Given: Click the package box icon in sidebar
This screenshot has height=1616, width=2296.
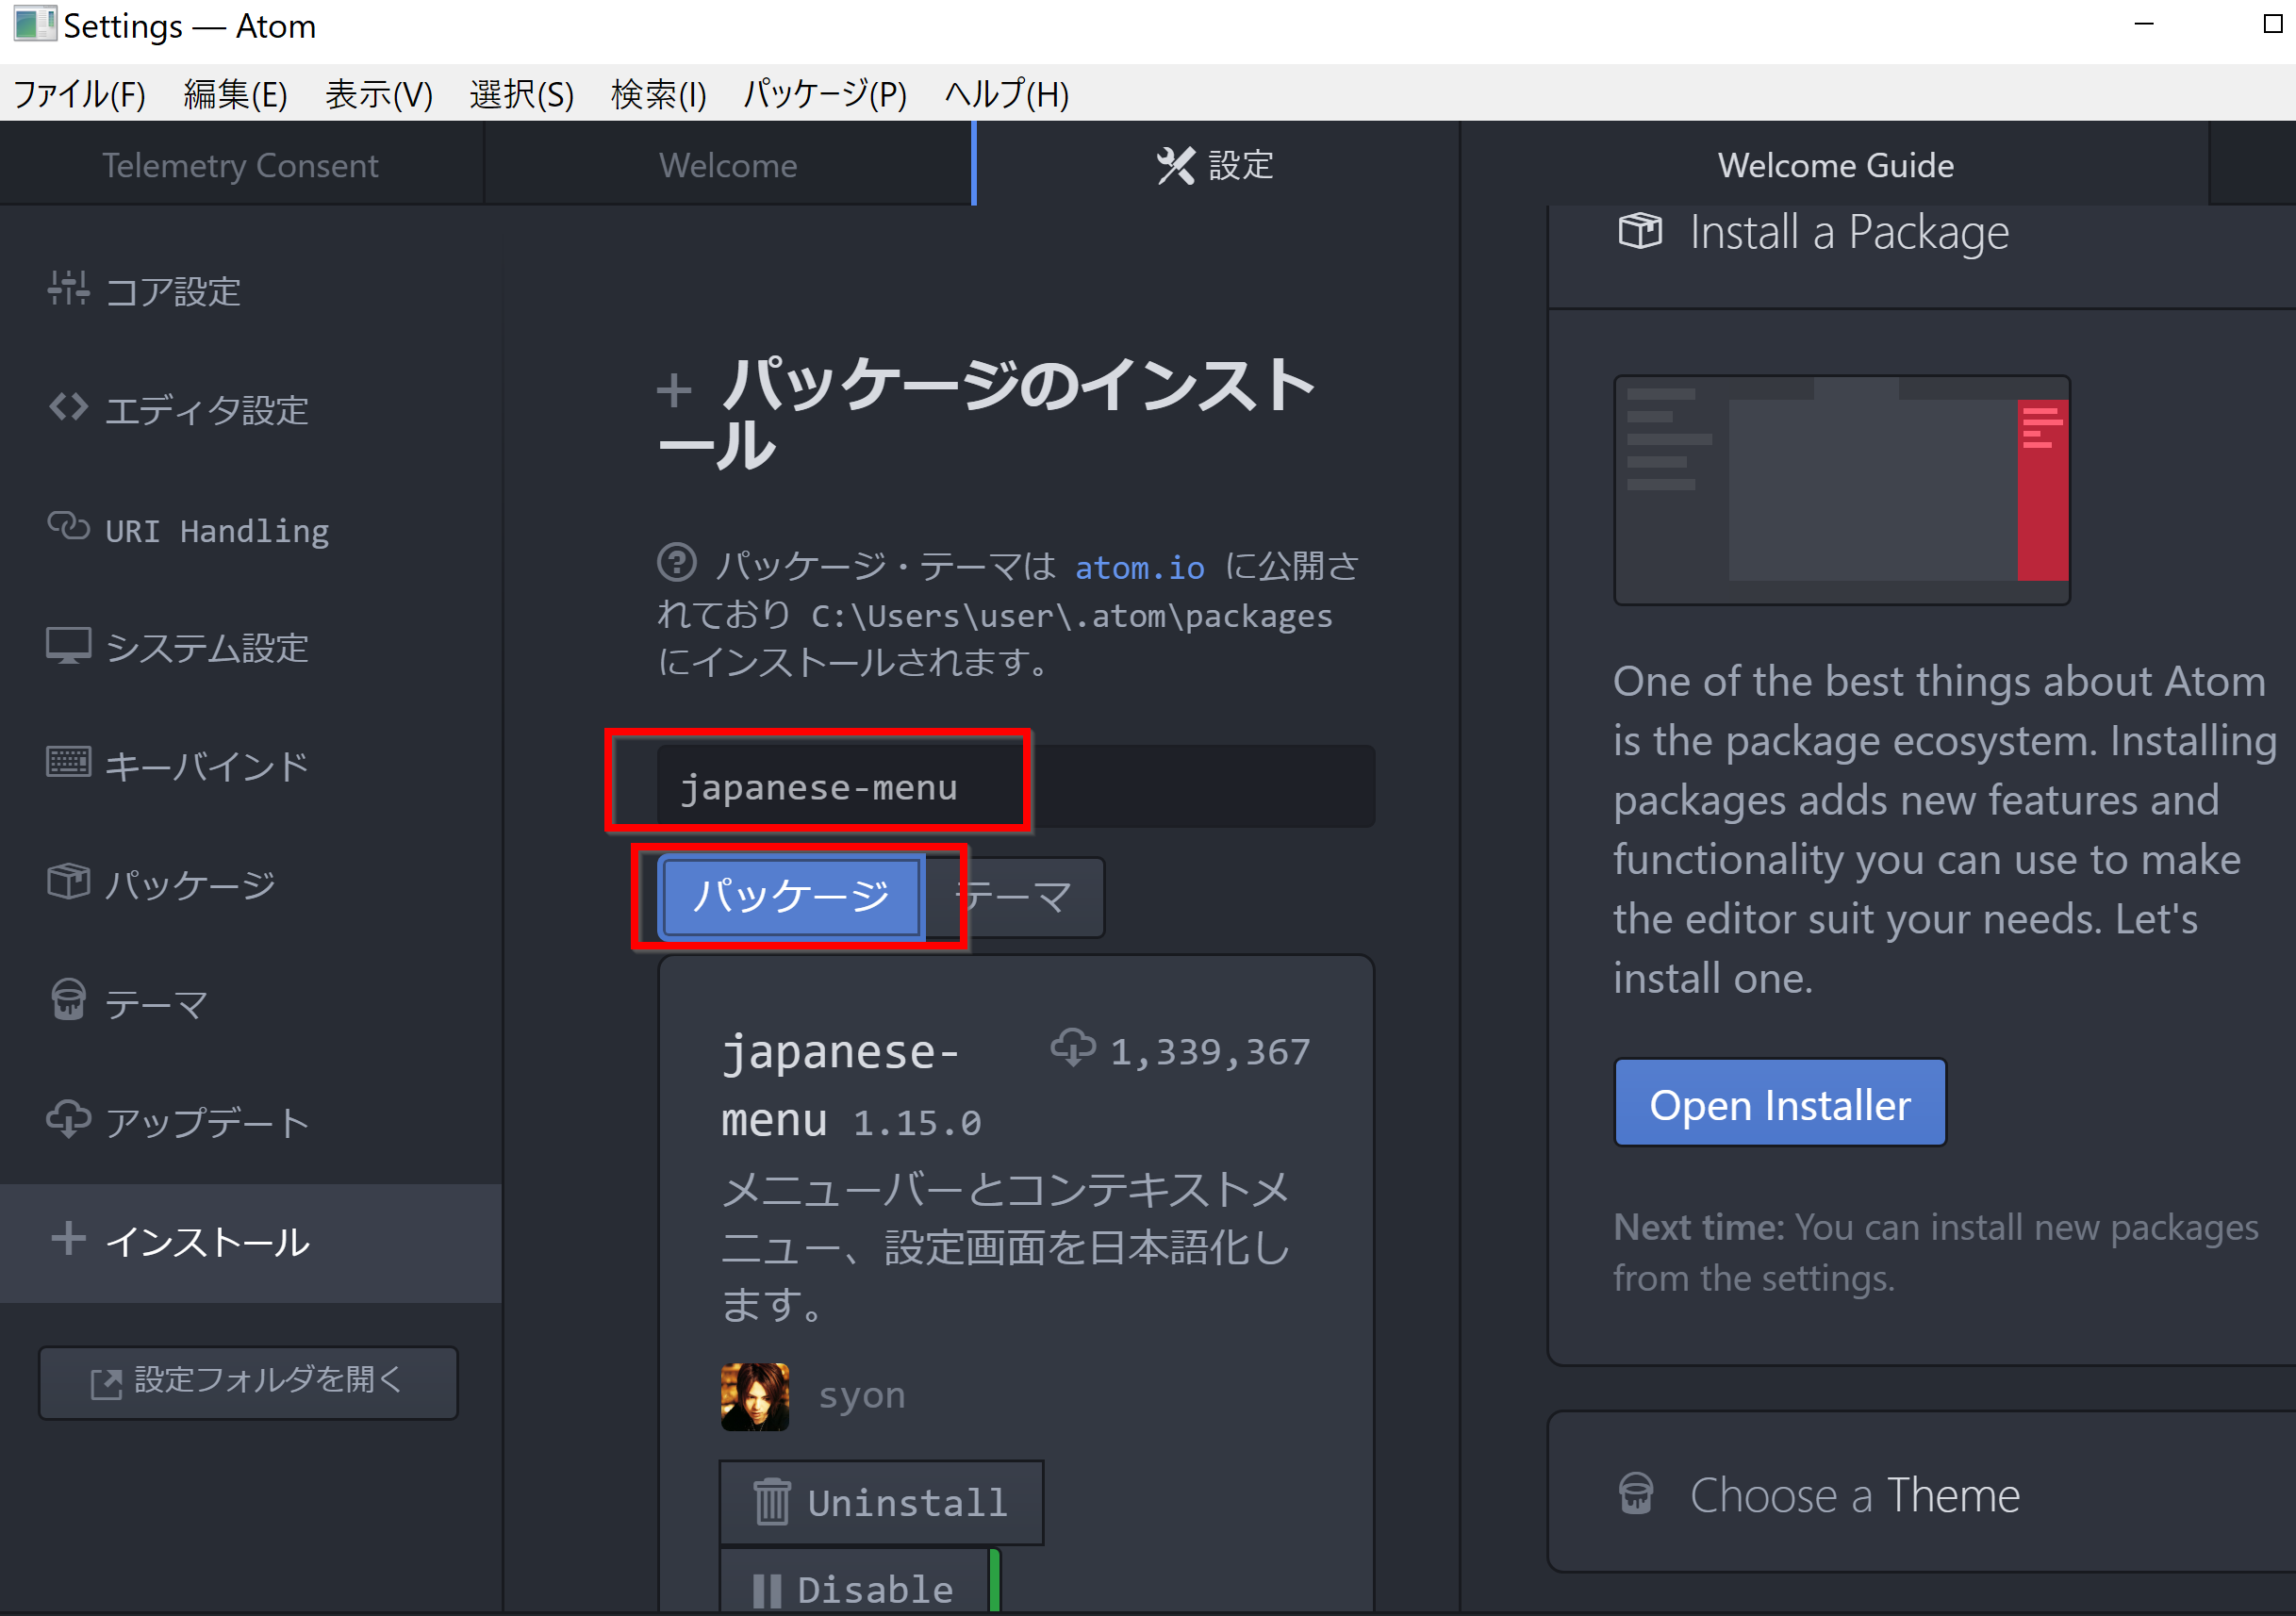Looking at the screenshot, I should [x=68, y=882].
